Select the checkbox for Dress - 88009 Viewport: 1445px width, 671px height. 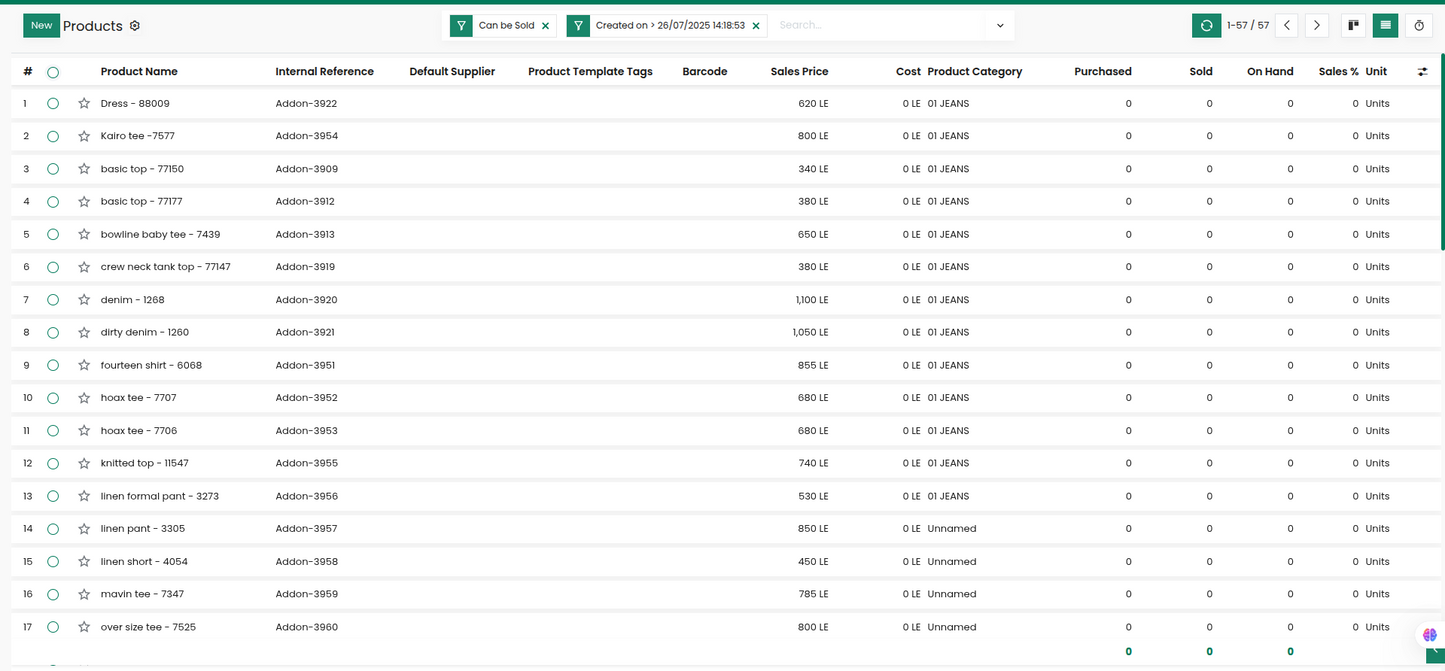pos(53,104)
